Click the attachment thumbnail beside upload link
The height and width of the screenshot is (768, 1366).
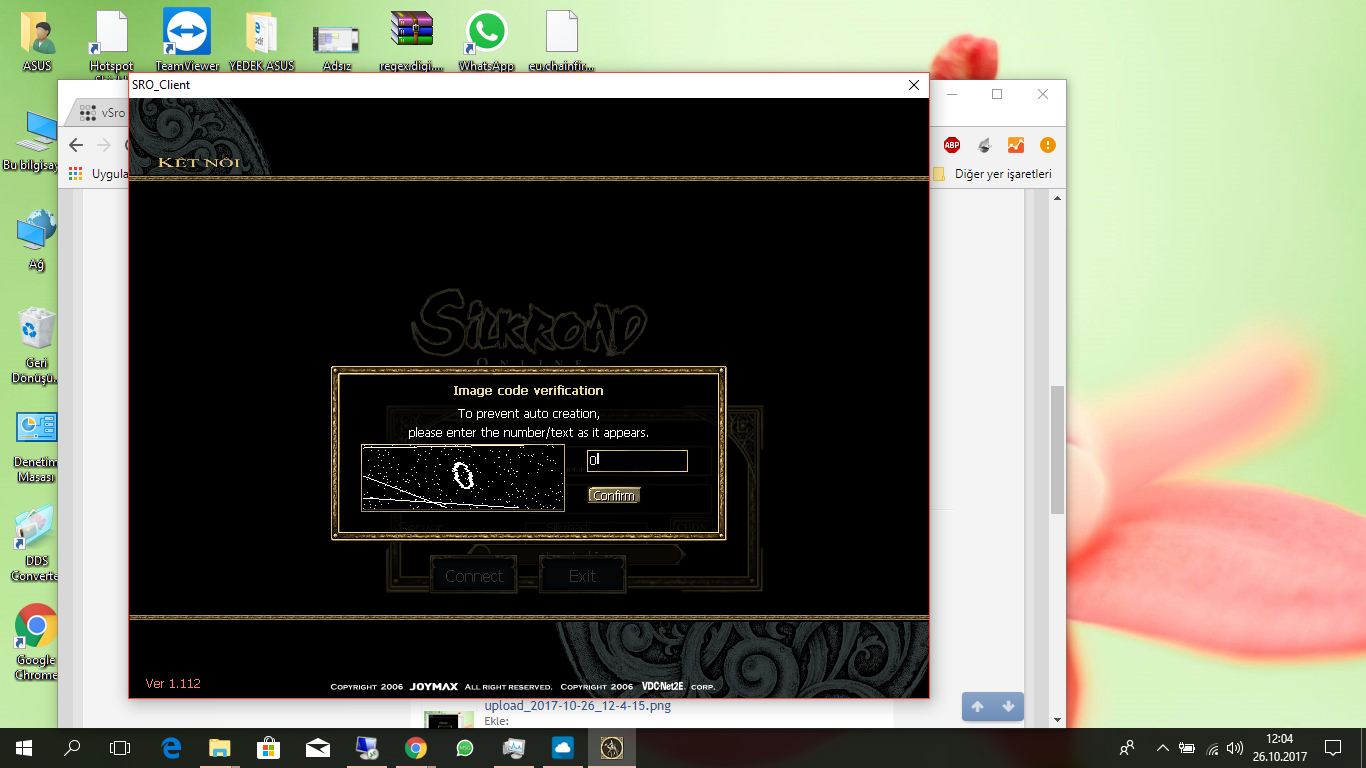449,719
